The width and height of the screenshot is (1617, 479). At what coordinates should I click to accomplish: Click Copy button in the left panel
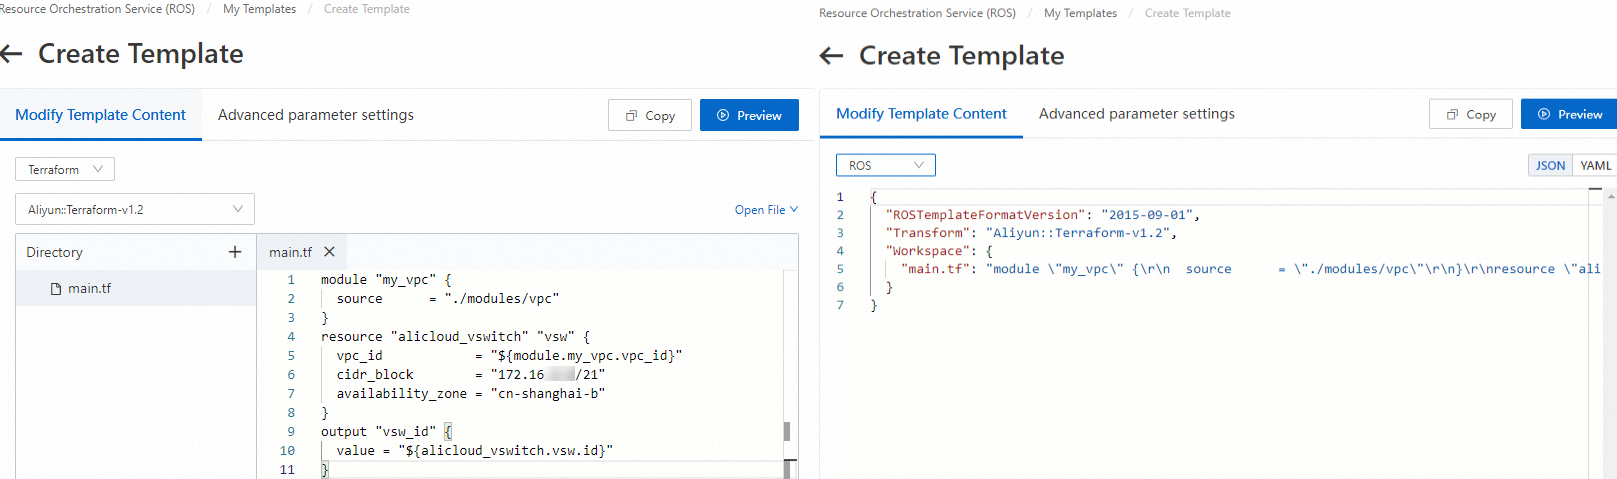coord(650,116)
